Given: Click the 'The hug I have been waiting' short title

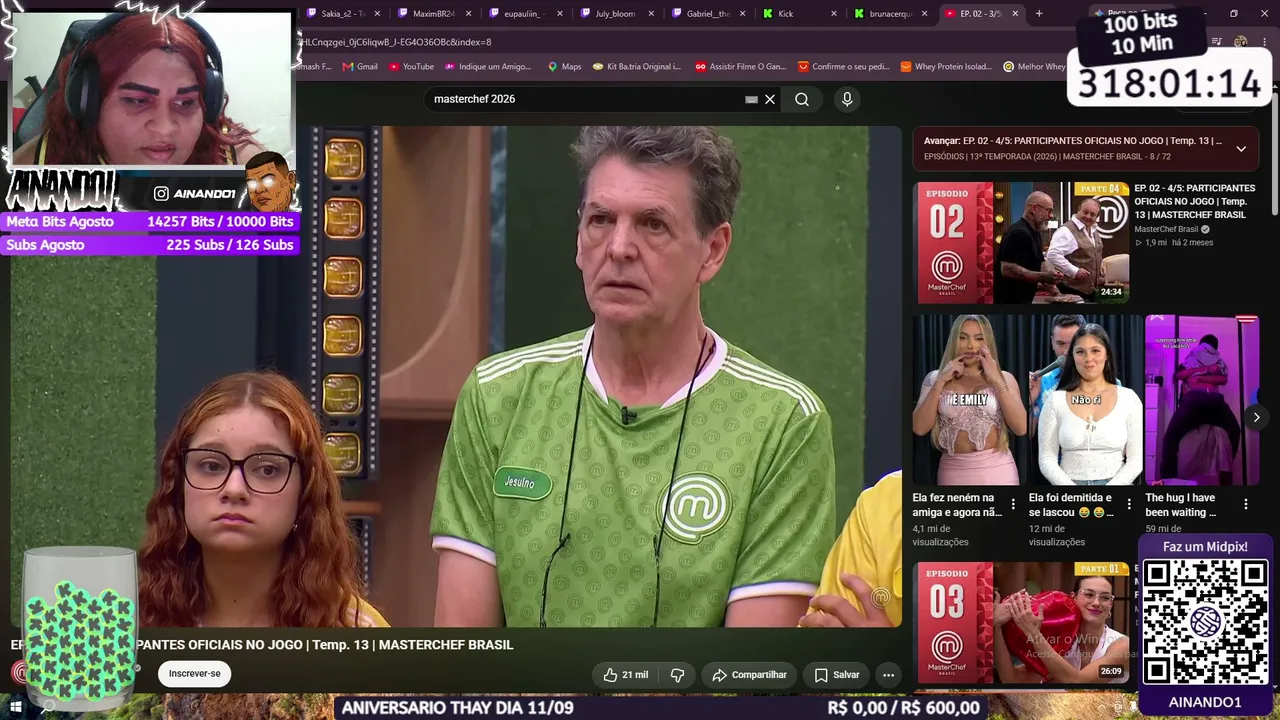Looking at the screenshot, I should coord(1181,505).
